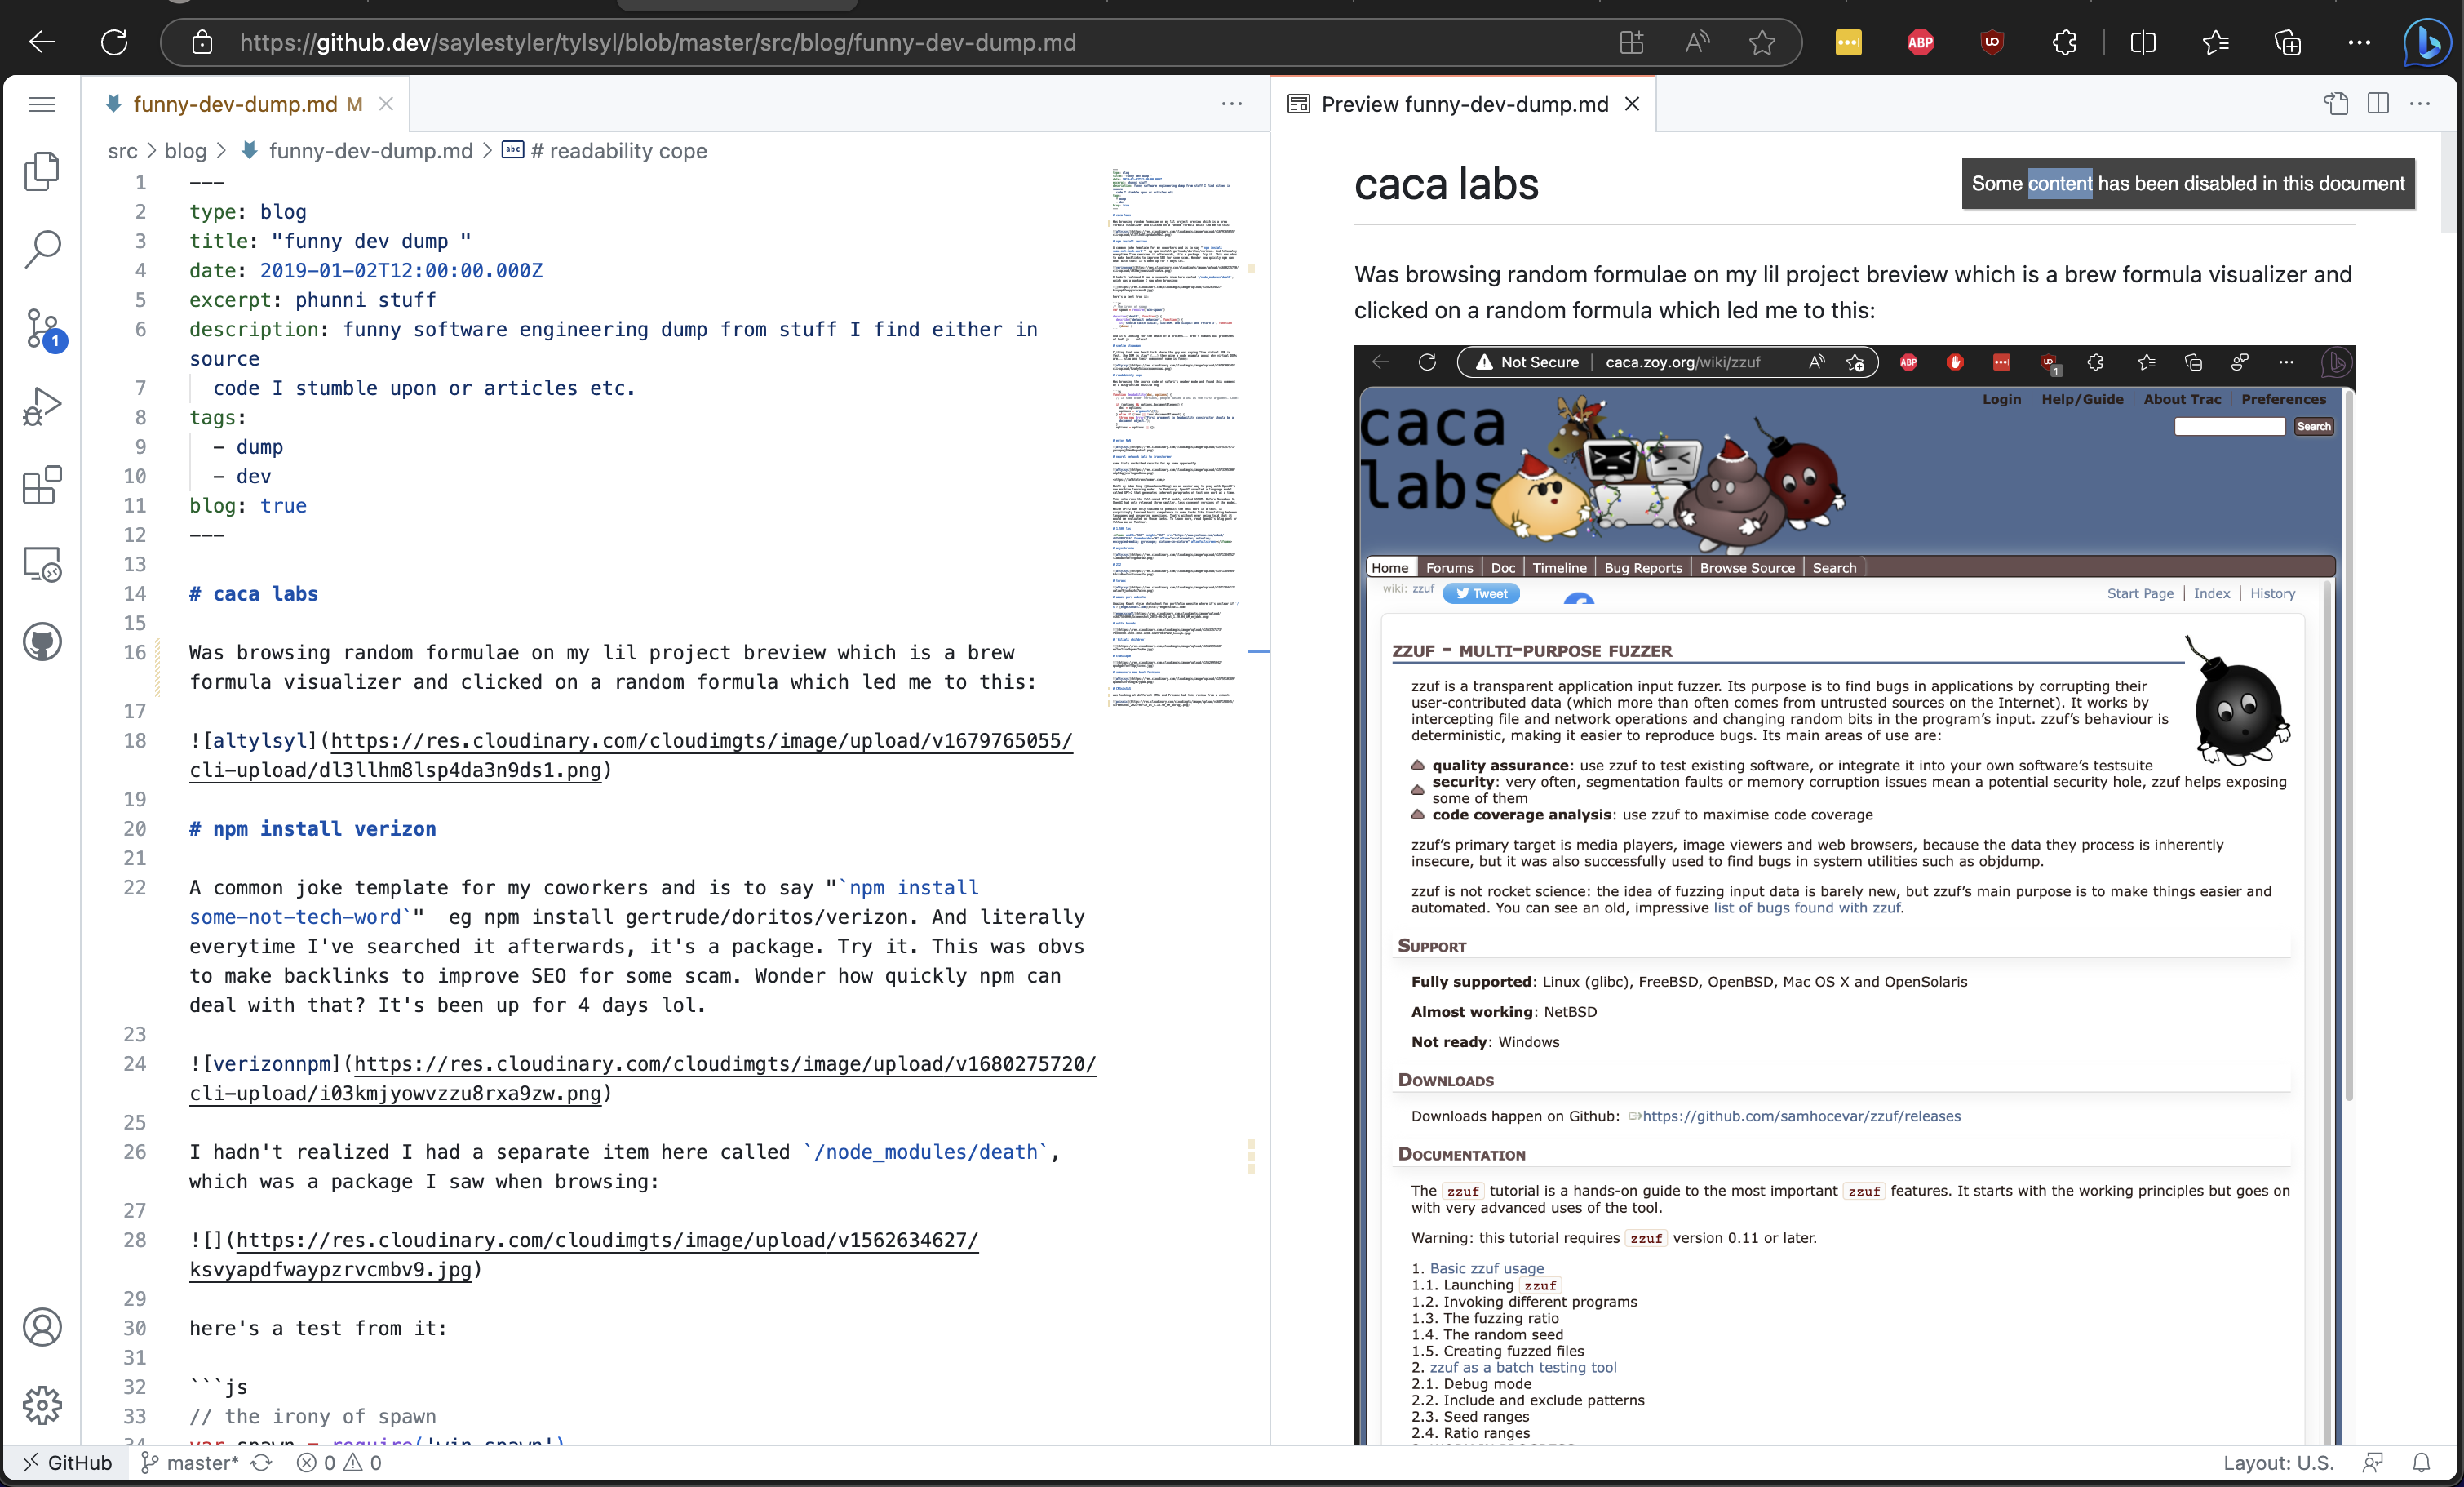Split the preview editor to the right
The height and width of the screenshot is (1487, 2464).
2378,103
